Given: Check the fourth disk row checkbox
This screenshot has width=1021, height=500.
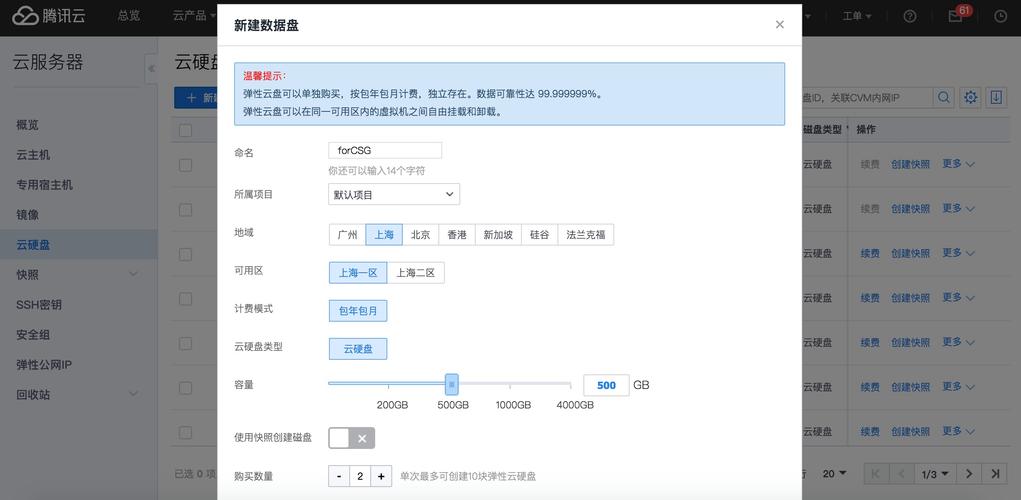Looking at the screenshot, I should click(x=186, y=299).
